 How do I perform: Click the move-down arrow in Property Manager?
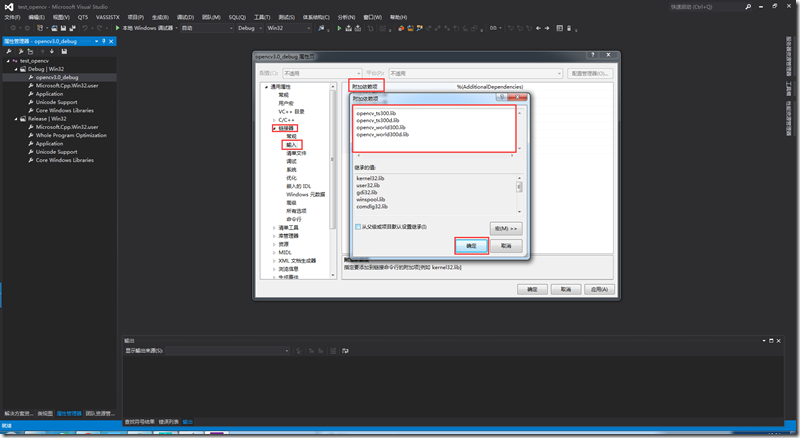(52, 52)
